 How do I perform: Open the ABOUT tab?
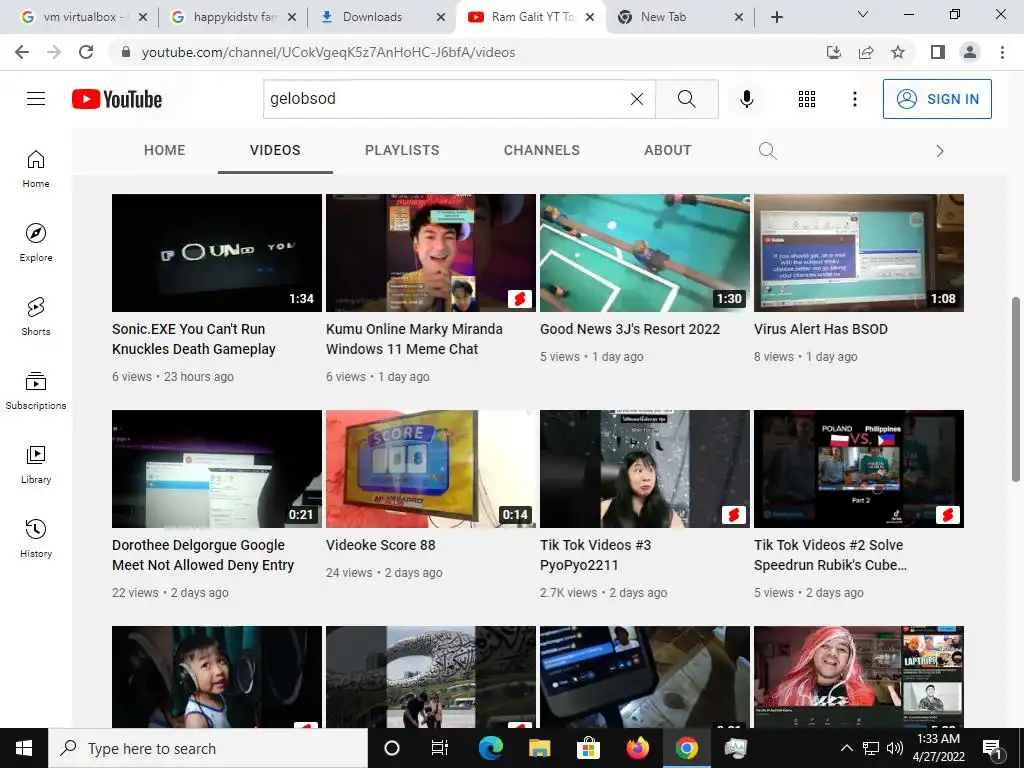click(667, 150)
